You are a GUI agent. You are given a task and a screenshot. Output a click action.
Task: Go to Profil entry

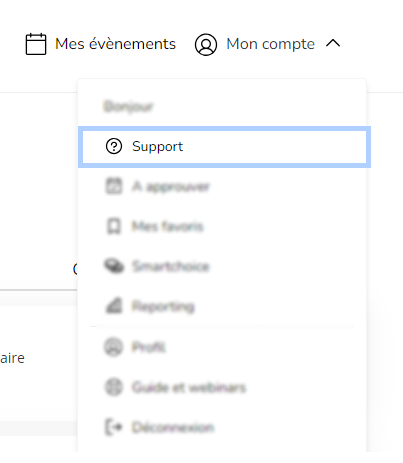point(149,347)
